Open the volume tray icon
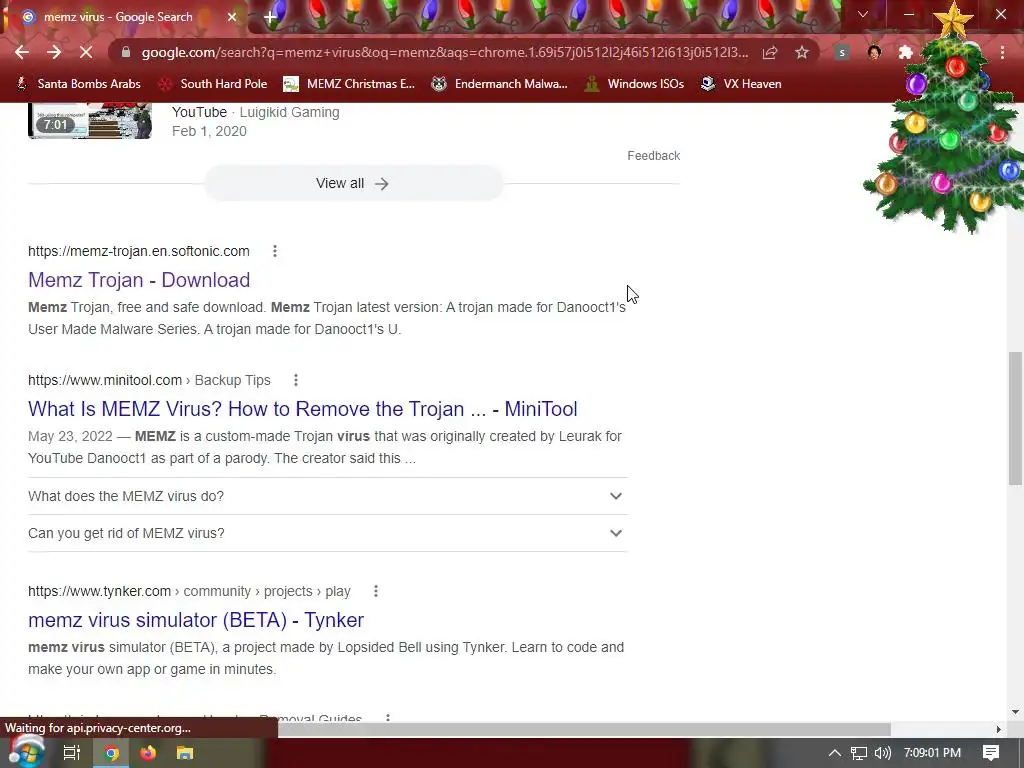Viewport: 1024px width, 768px height. (x=882, y=753)
